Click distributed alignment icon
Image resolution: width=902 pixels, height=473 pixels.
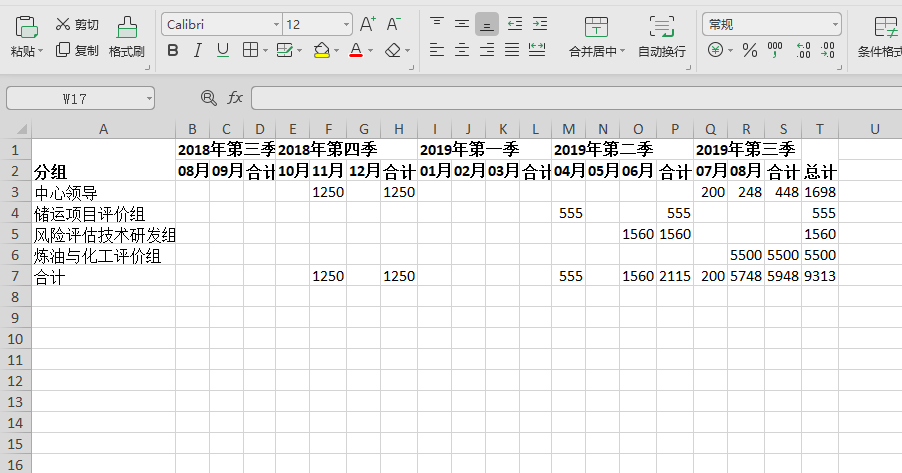click(537, 50)
